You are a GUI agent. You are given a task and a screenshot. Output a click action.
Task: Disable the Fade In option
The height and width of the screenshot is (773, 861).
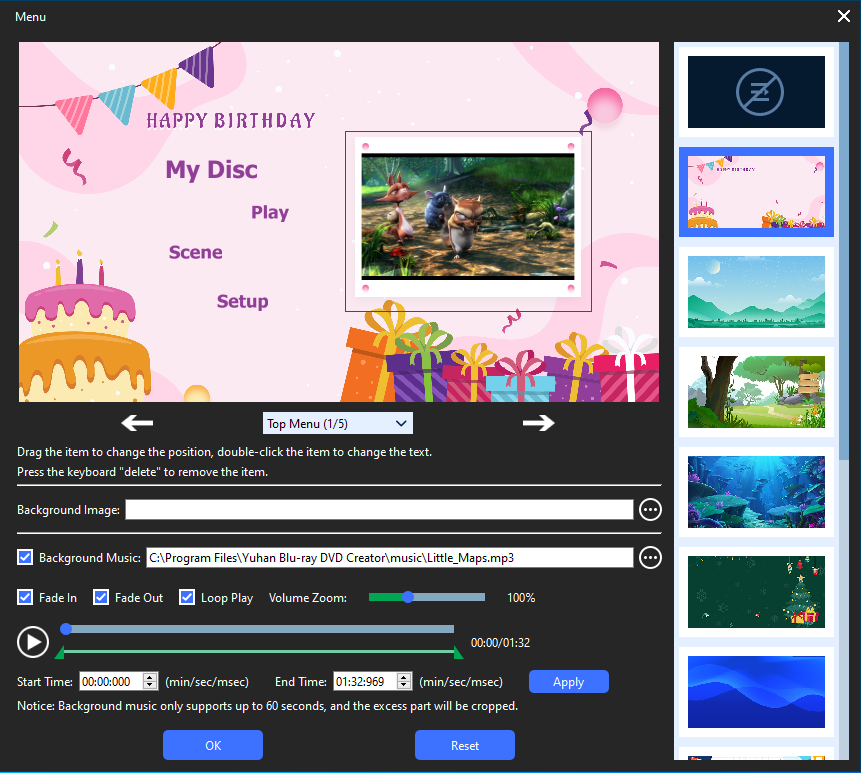25,597
